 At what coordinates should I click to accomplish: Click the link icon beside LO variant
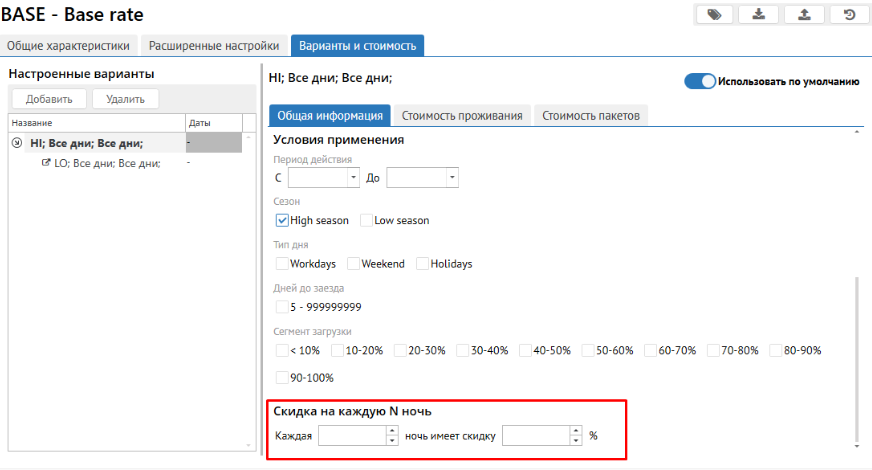(46, 163)
